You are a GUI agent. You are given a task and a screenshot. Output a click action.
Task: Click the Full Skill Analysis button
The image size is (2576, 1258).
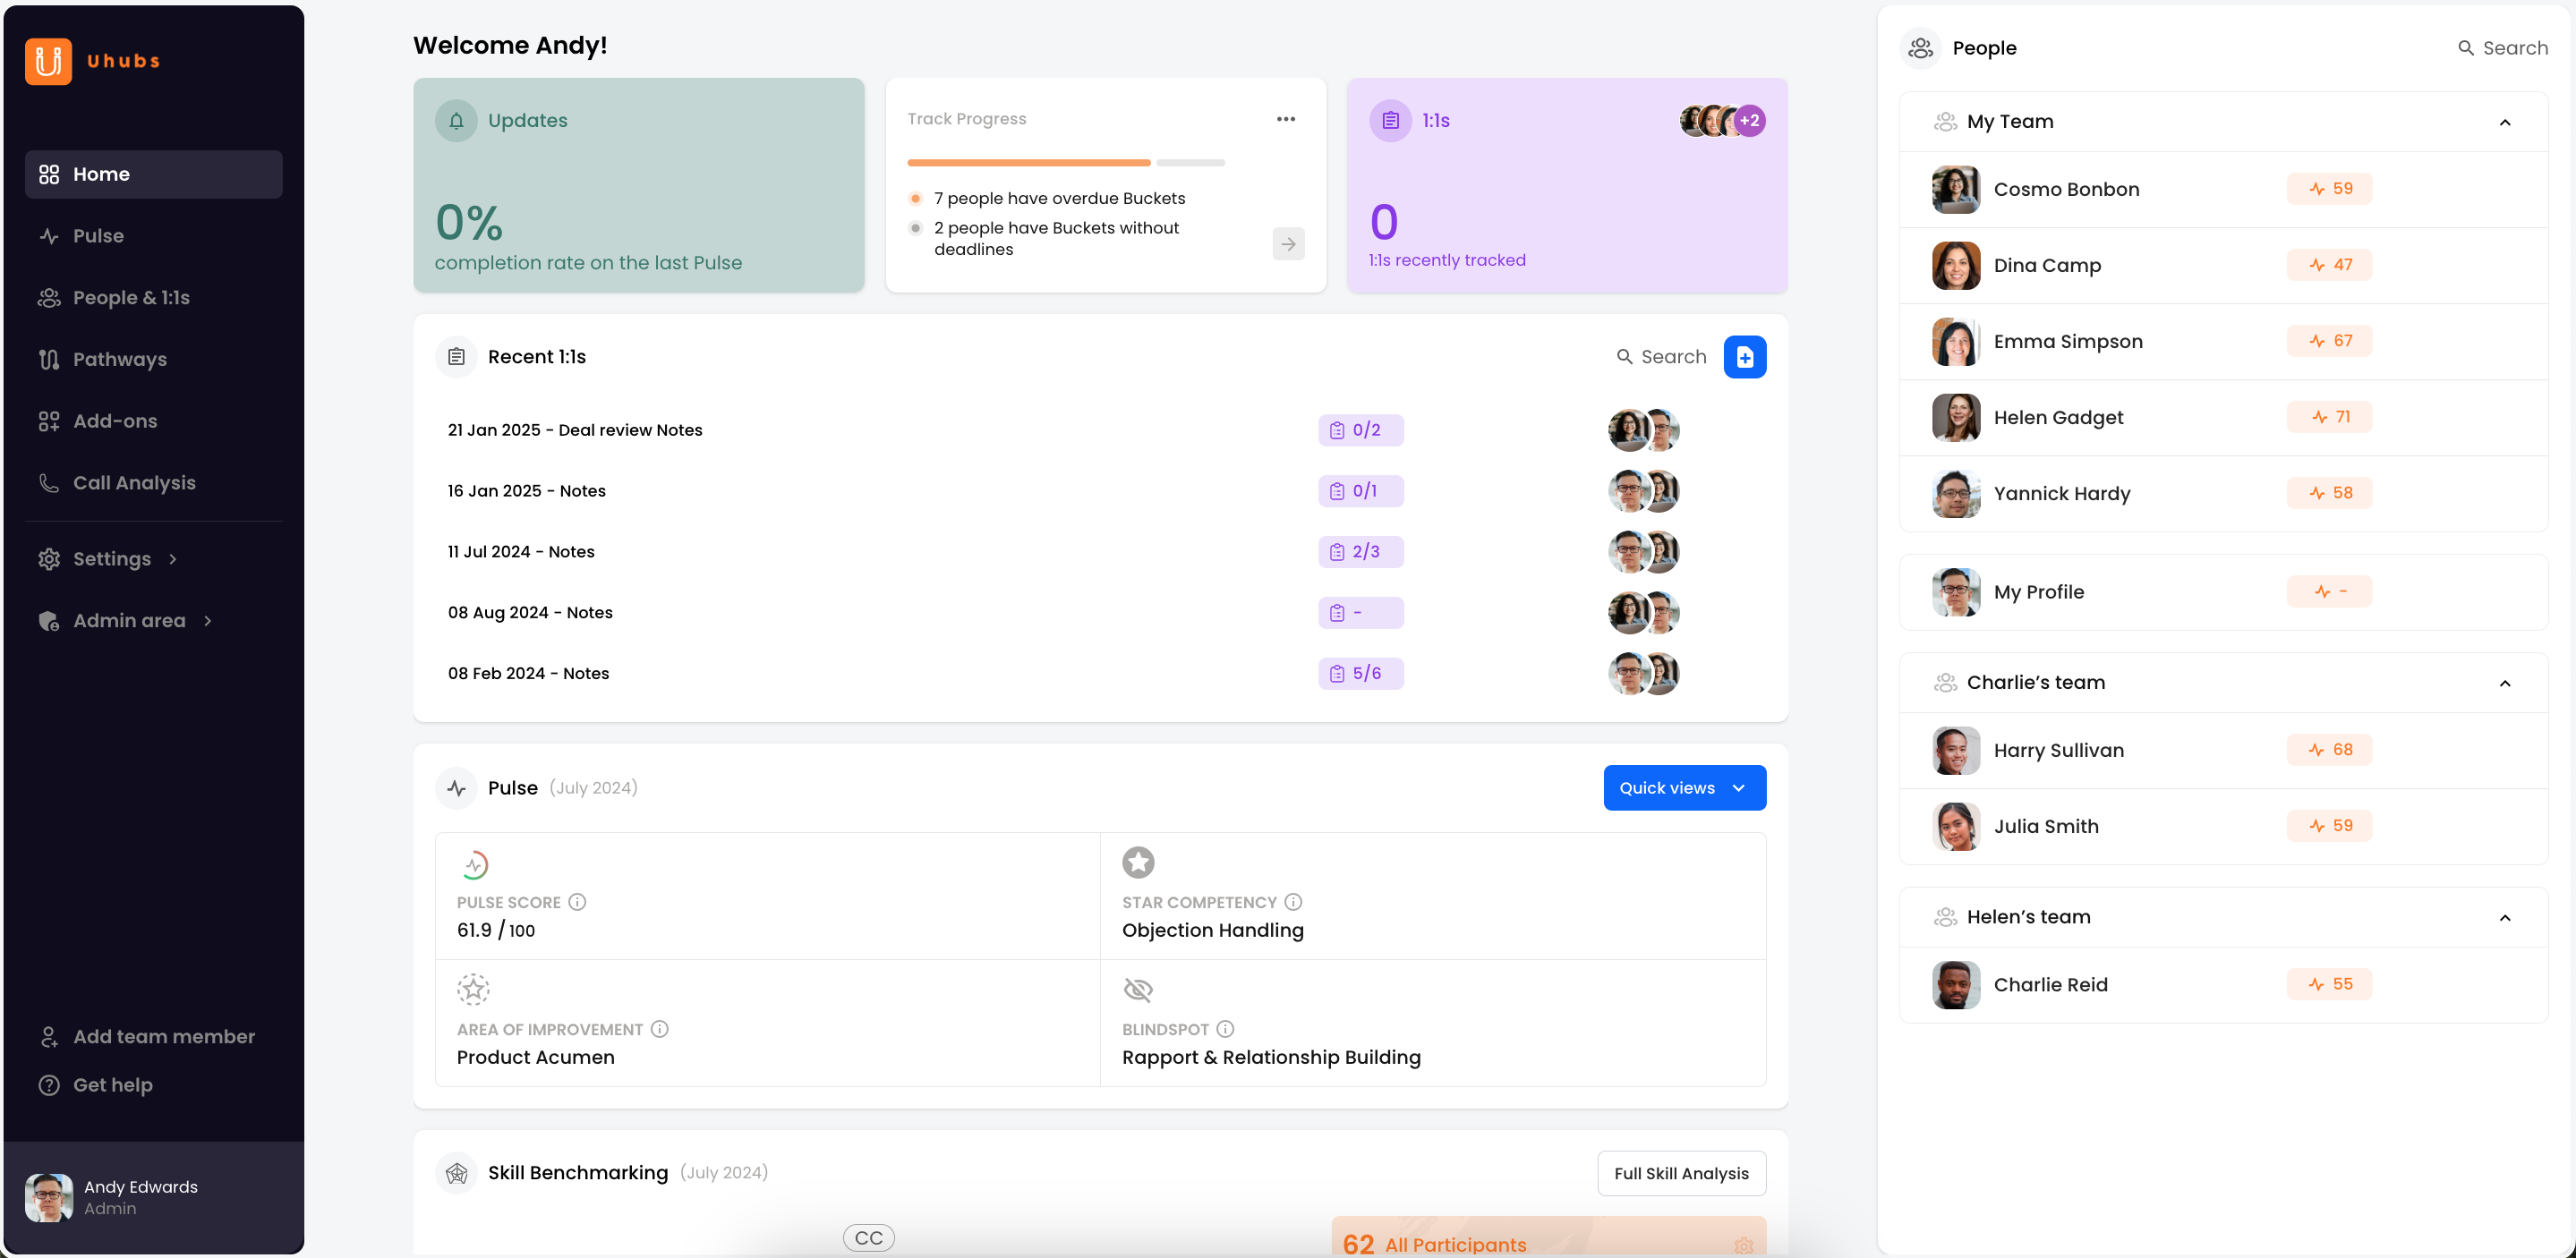tap(1681, 1173)
